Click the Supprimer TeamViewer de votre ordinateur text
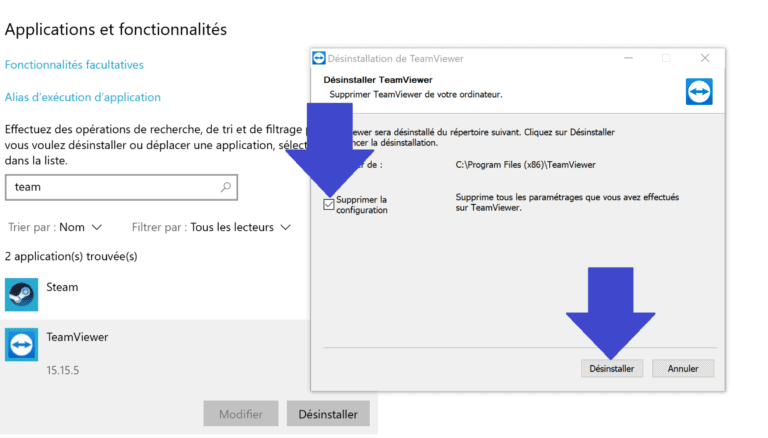This screenshot has height=438, width=768. point(416,95)
